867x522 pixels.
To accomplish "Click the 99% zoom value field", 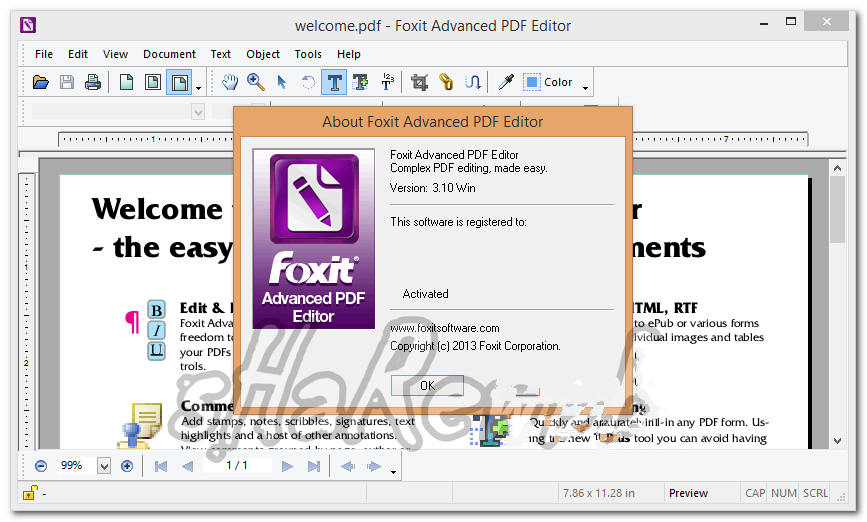I will tap(77, 466).
